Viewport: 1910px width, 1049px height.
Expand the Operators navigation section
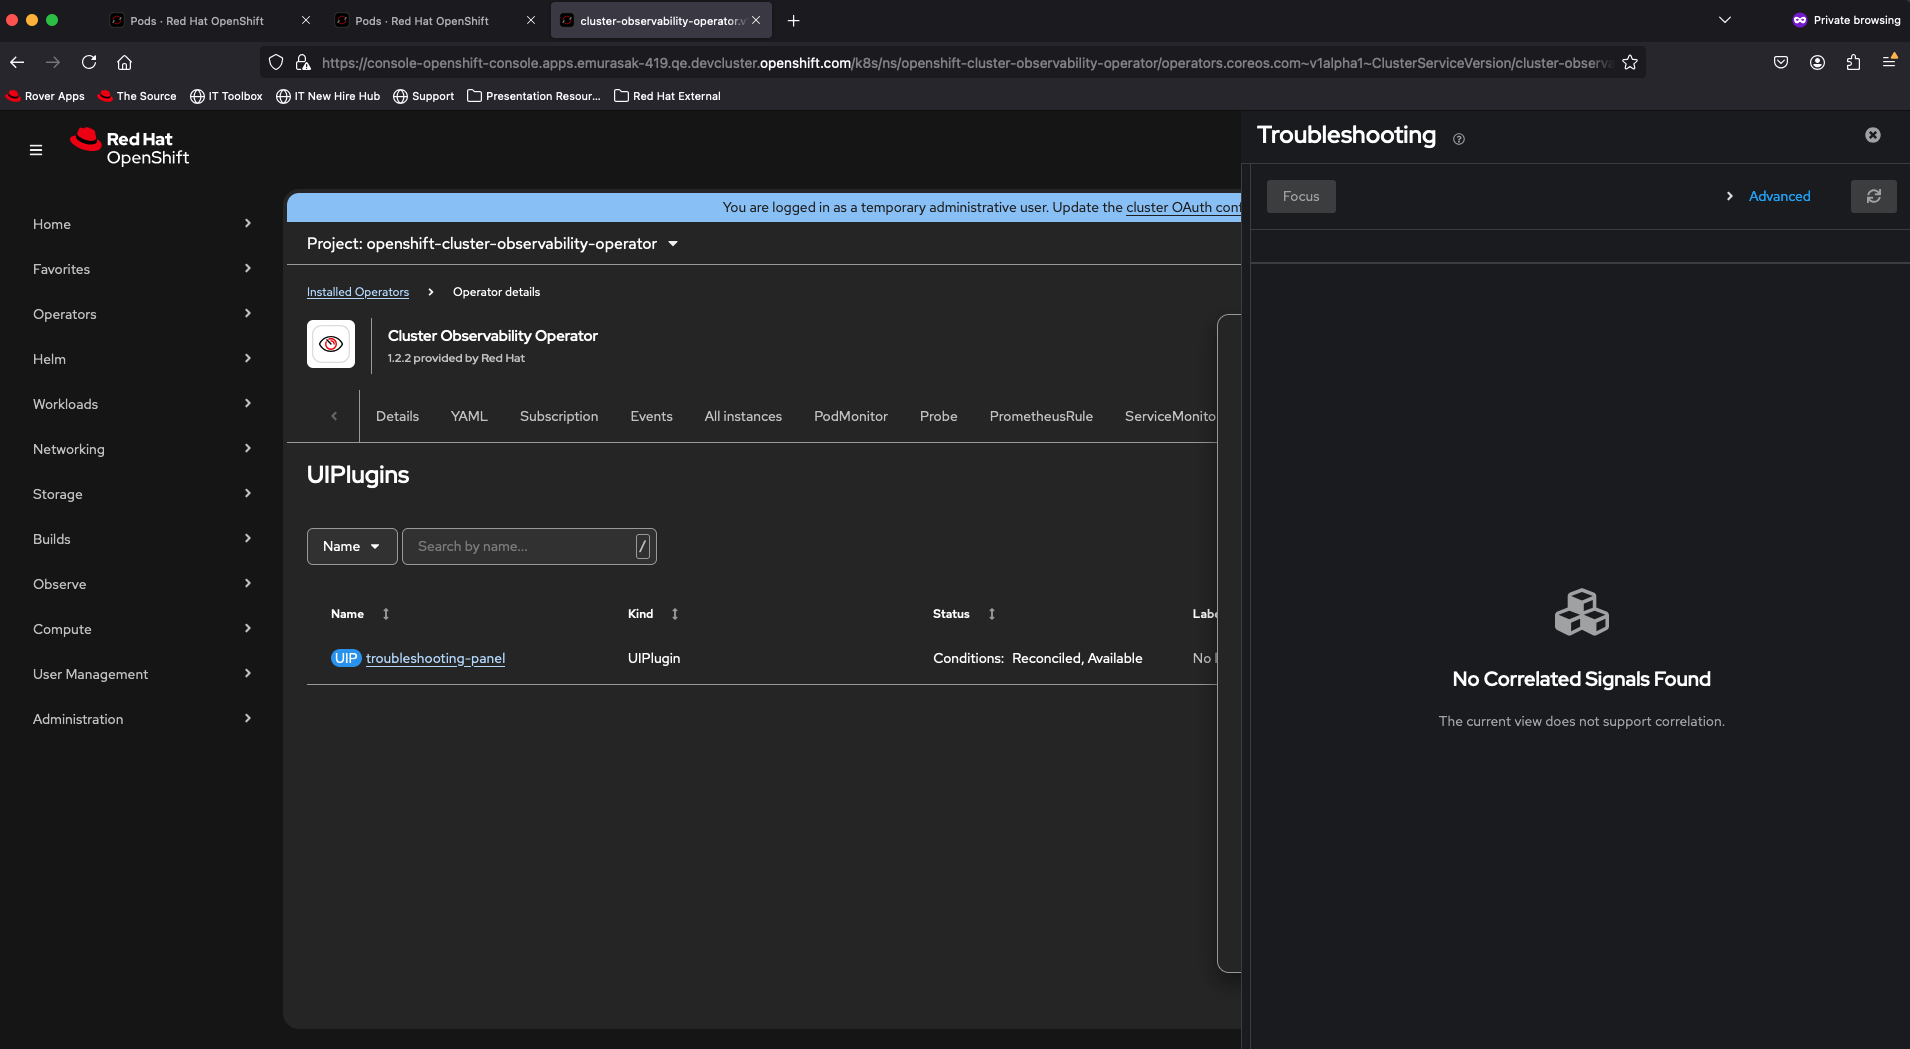[x=142, y=314]
